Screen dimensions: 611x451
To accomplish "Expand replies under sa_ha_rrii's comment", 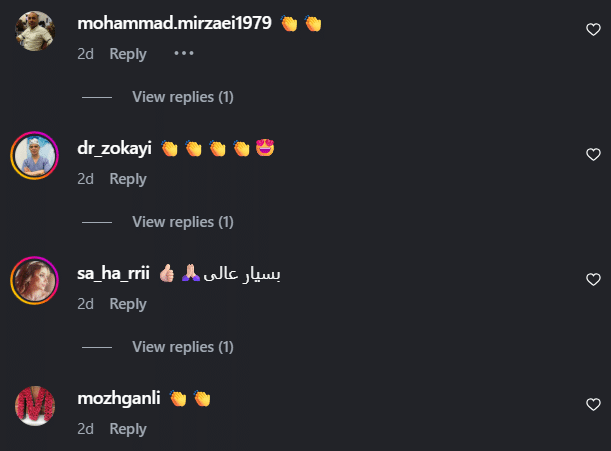I will pos(183,347).
